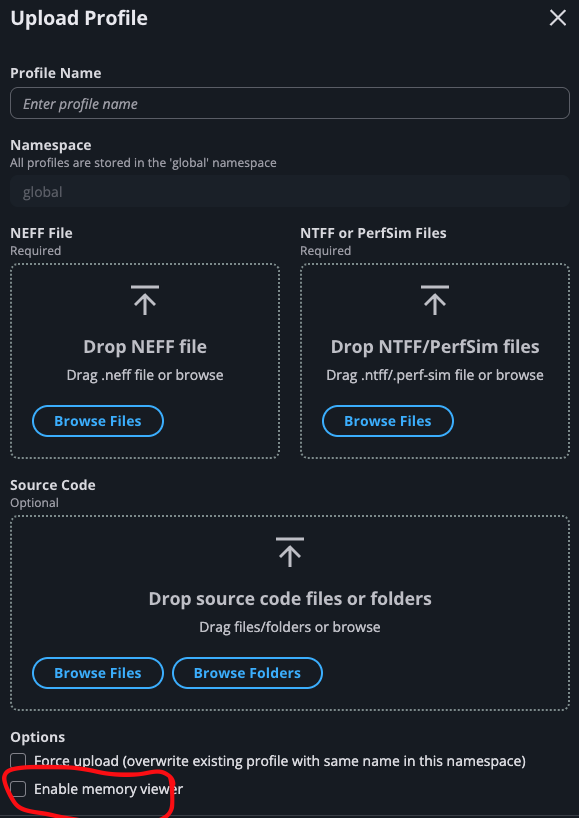Click 'Drag .ntff/.perf-sim file or browse' hint

coord(435,375)
